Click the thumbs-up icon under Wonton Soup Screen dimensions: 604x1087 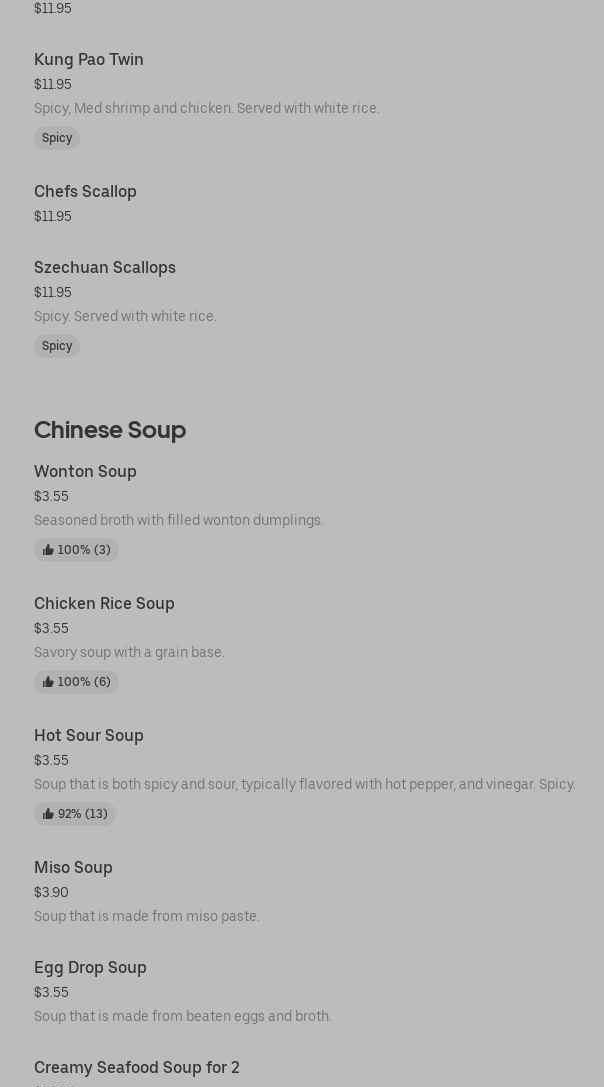click(x=48, y=550)
